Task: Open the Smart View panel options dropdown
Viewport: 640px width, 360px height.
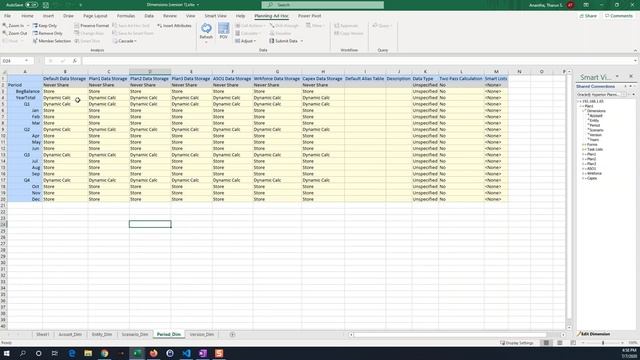Action: pyautogui.click(x=617, y=77)
